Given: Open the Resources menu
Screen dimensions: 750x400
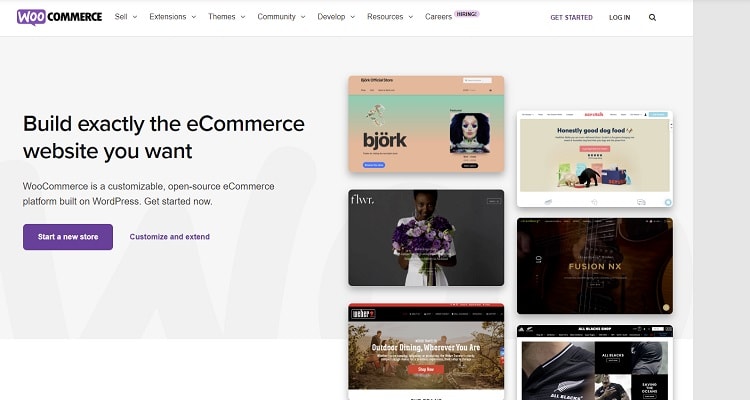Looking at the screenshot, I should [385, 17].
